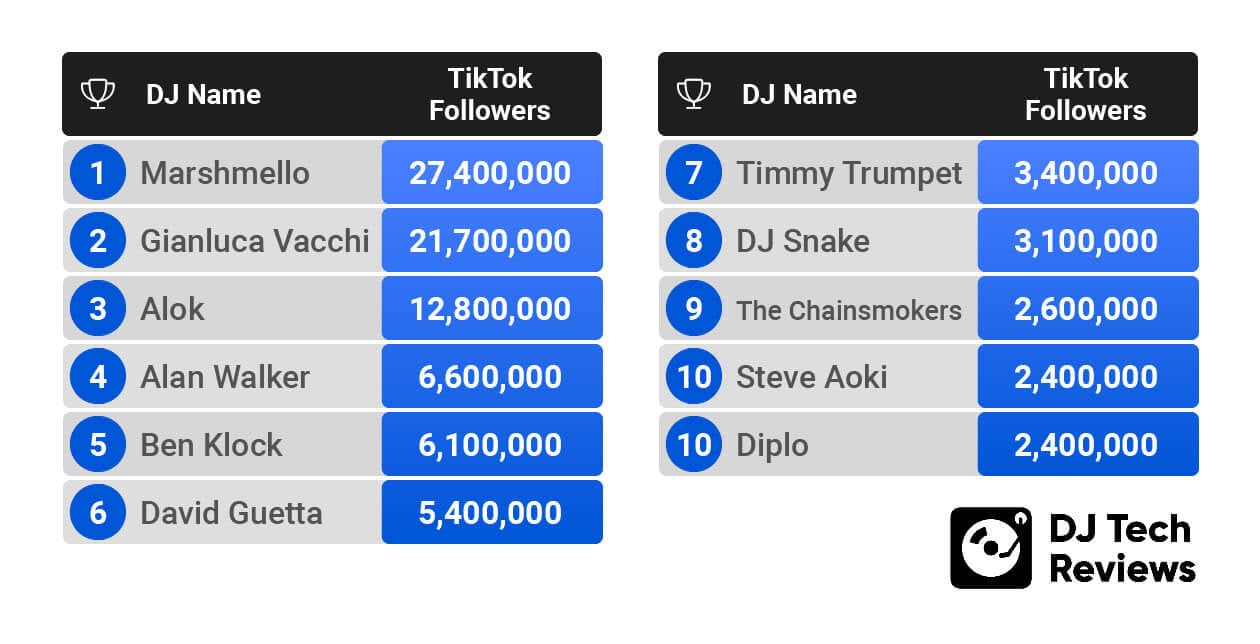The width and height of the screenshot is (1260, 644).
Task: Click Marshmello's 27,400,000 follower count
Action: 490,173
